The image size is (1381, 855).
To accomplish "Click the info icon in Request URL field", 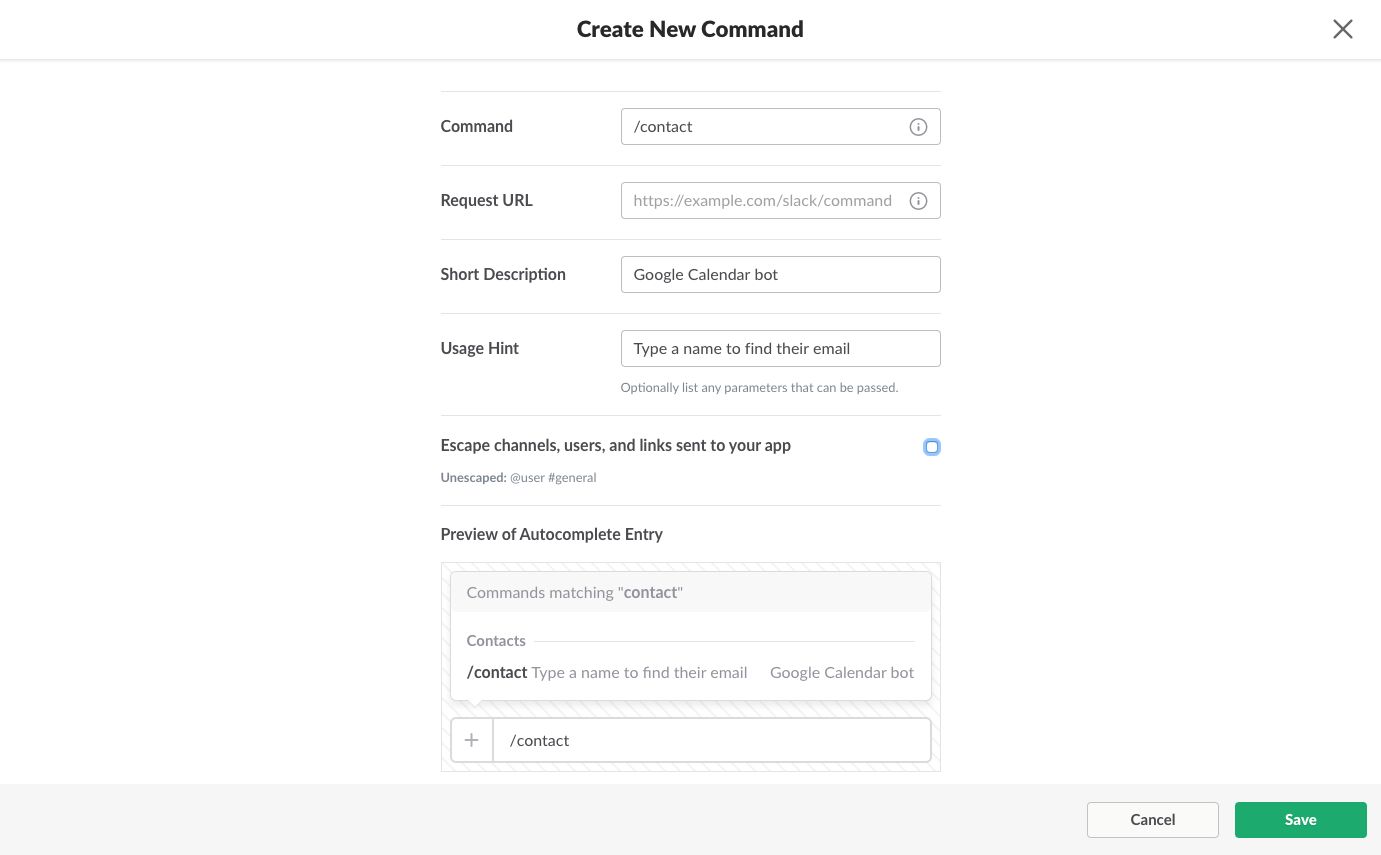I will [918, 201].
